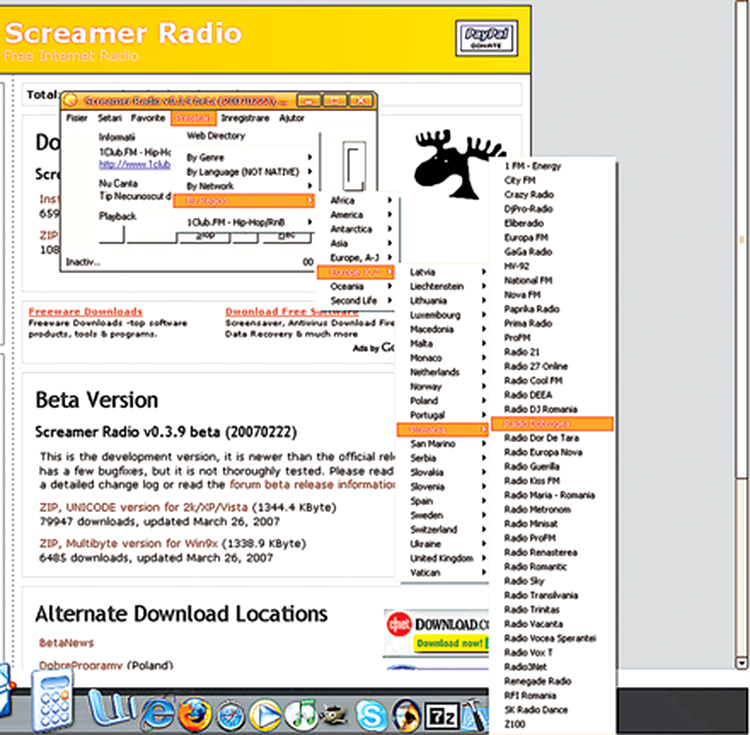The image size is (750, 735).
Task: Expand the Europe, A-J submenu
Action: point(356,258)
